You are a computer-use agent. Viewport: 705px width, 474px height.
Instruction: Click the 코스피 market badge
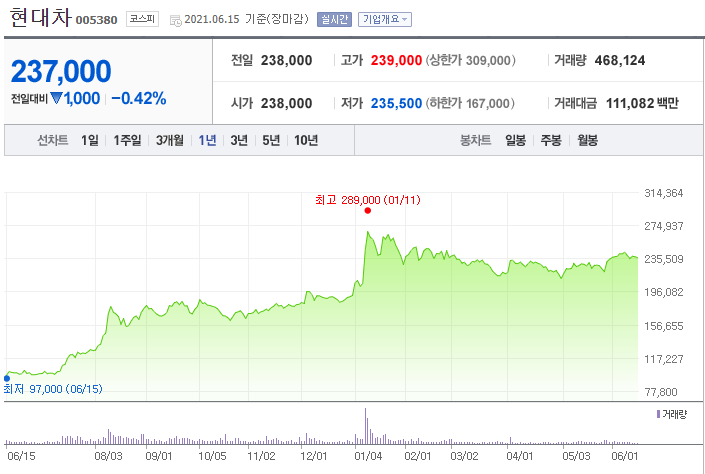142,19
